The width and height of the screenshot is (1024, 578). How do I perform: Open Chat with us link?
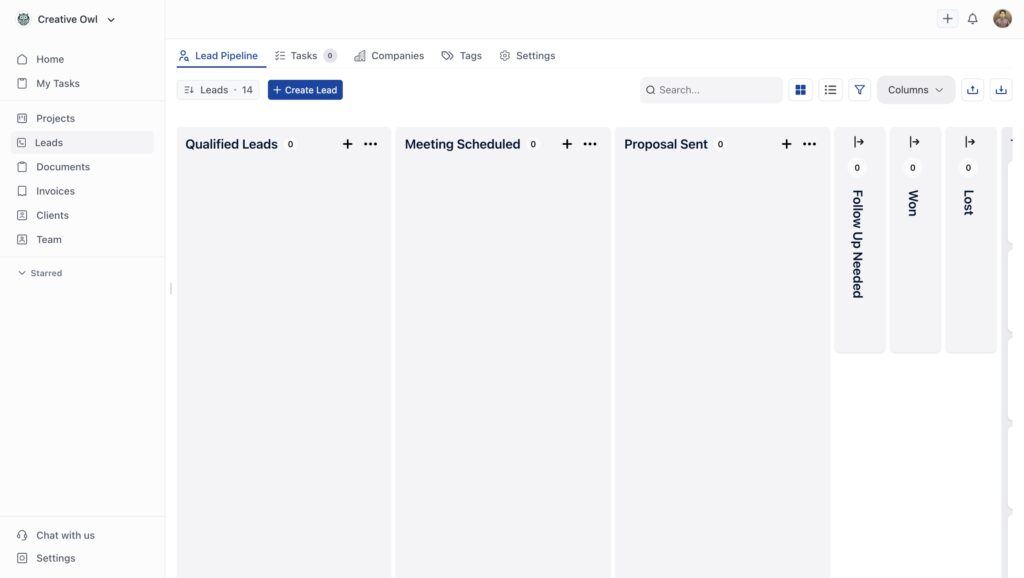[65, 535]
